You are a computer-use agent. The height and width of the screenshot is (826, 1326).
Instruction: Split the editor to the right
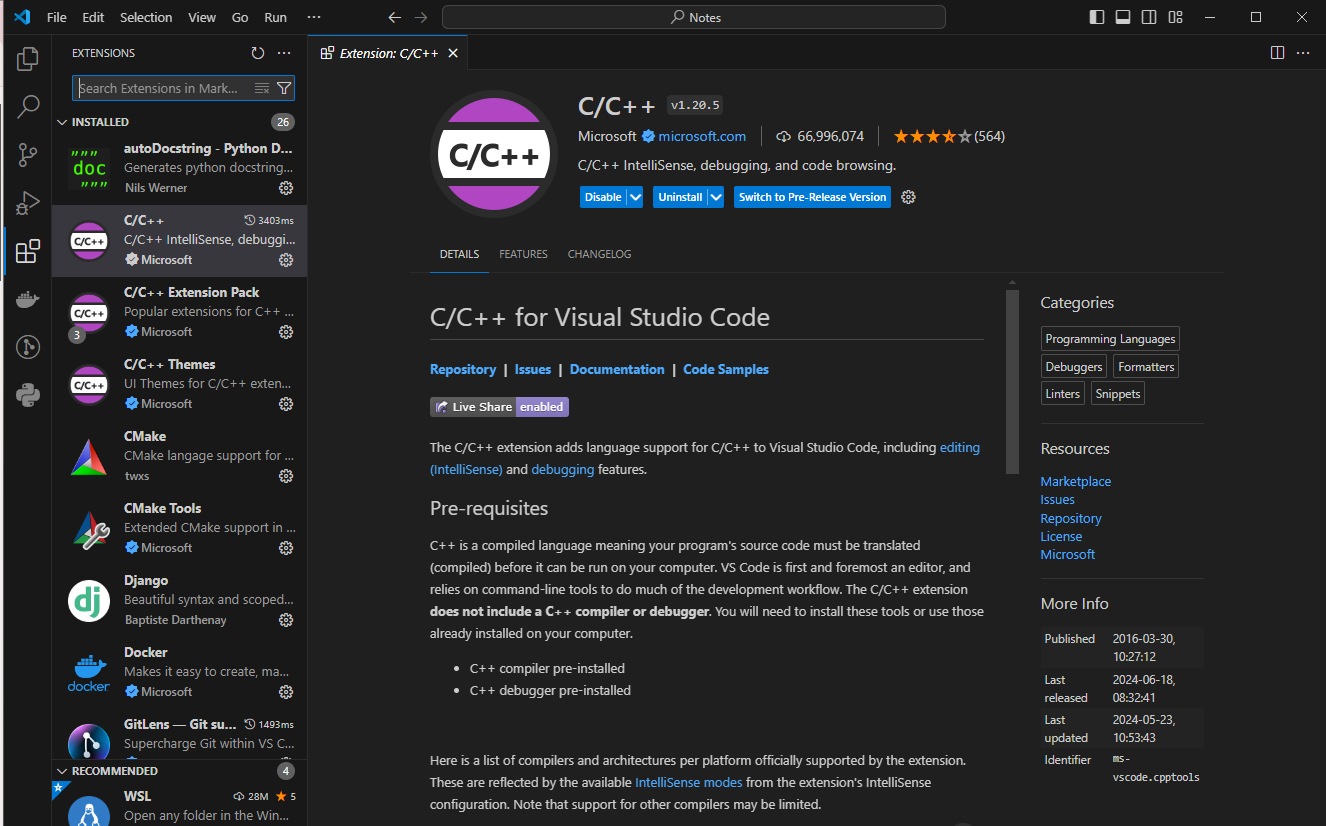tap(1277, 53)
